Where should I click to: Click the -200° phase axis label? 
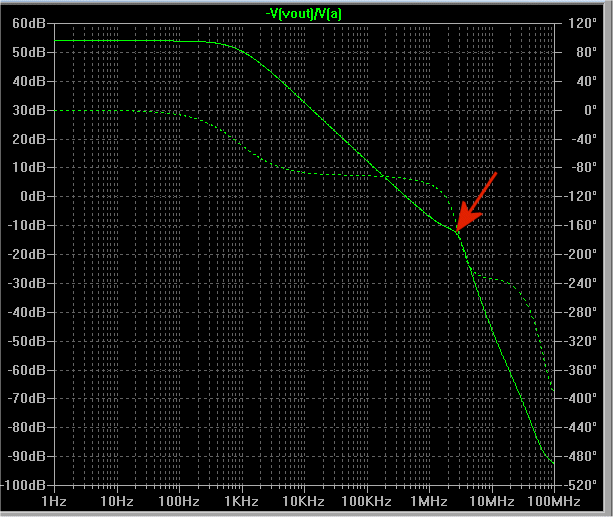tap(581, 254)
